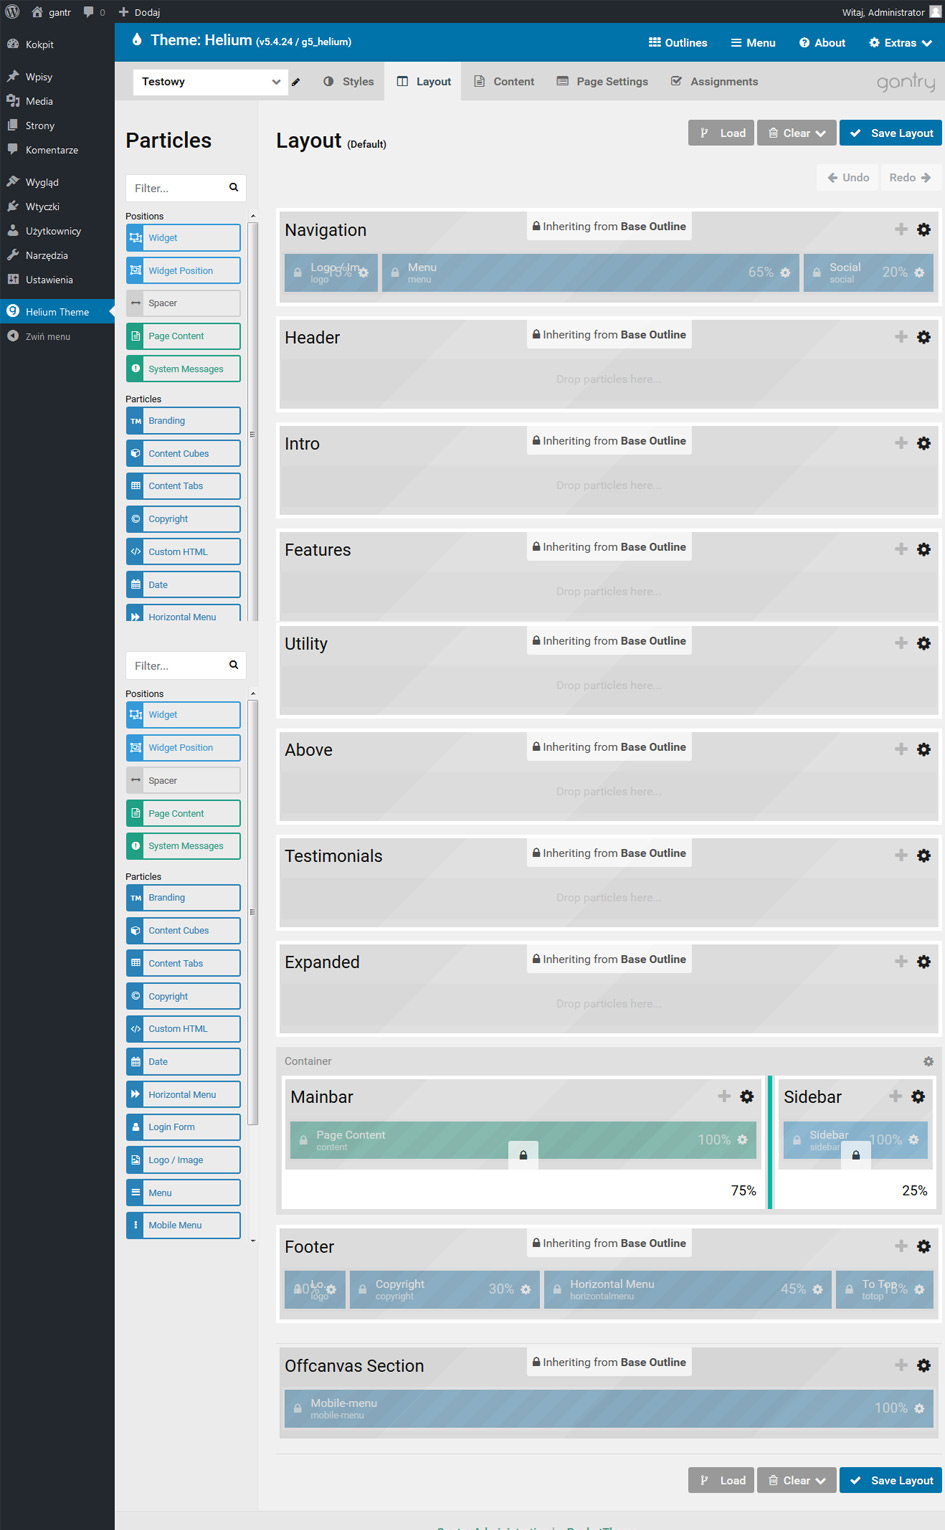Open settings of the Page Content particle
The height and width of the screenshot is (1530, 945).
(x=742, y=1140)
